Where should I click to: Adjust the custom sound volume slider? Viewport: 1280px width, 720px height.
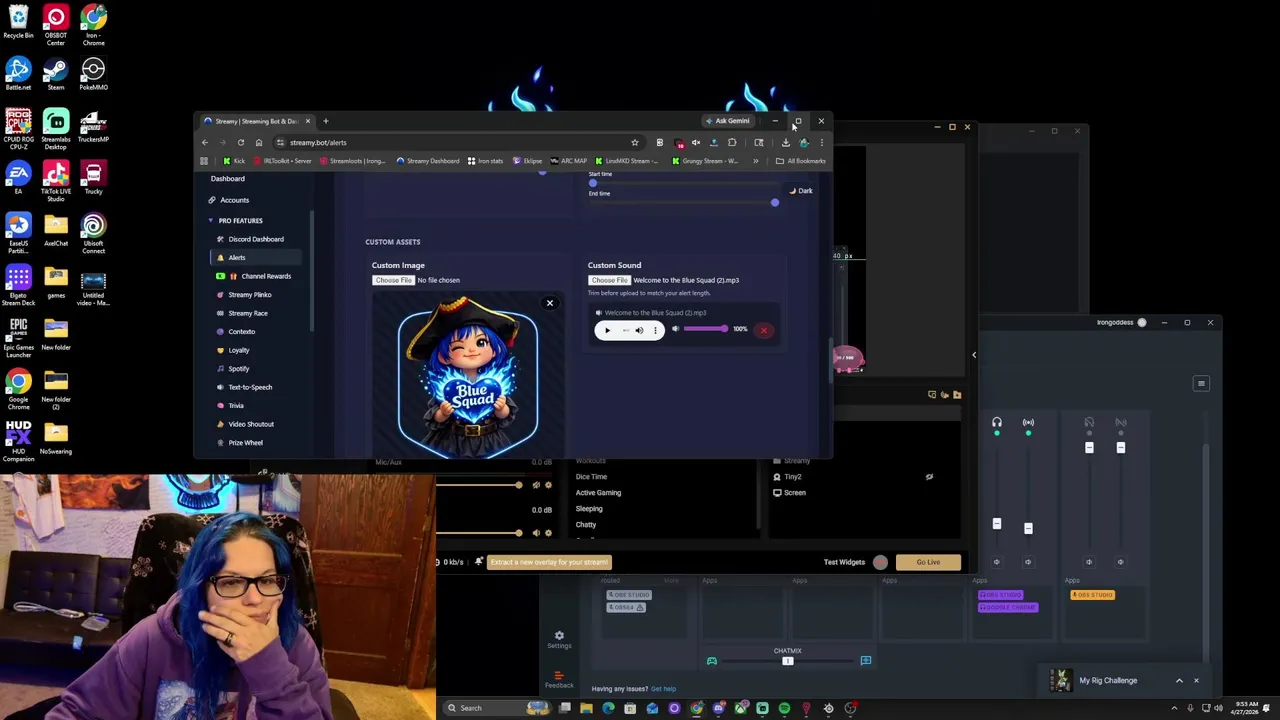(x=706, y=329)
